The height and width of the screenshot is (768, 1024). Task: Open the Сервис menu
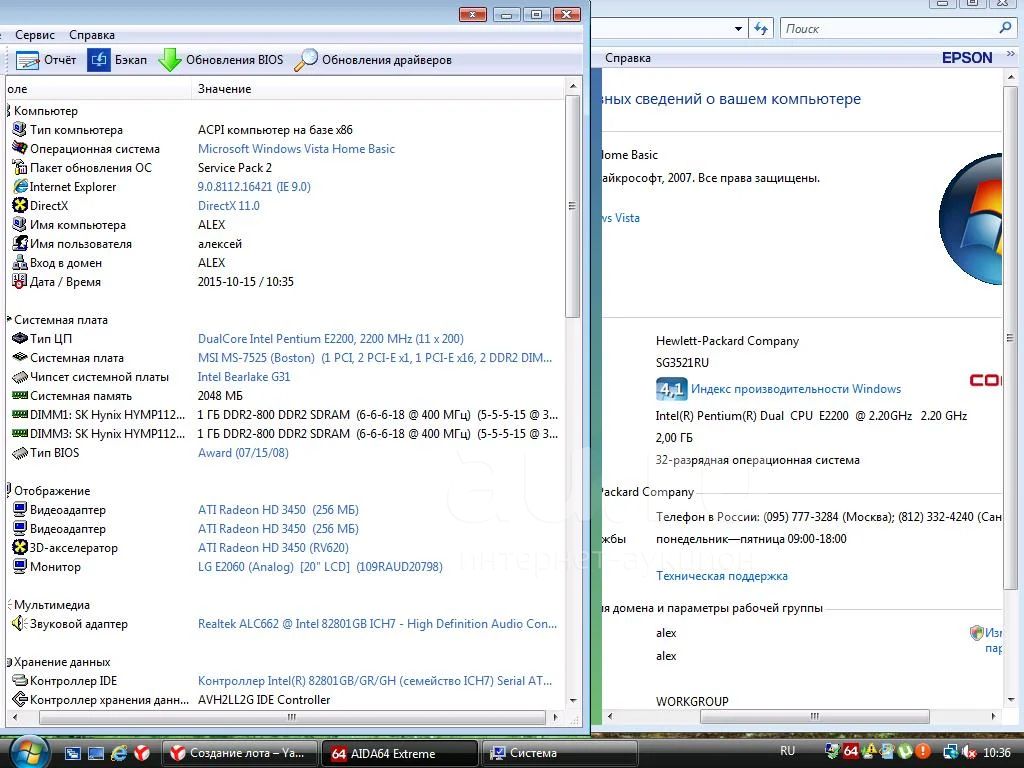pyautogui.click(x=35, y=35)
